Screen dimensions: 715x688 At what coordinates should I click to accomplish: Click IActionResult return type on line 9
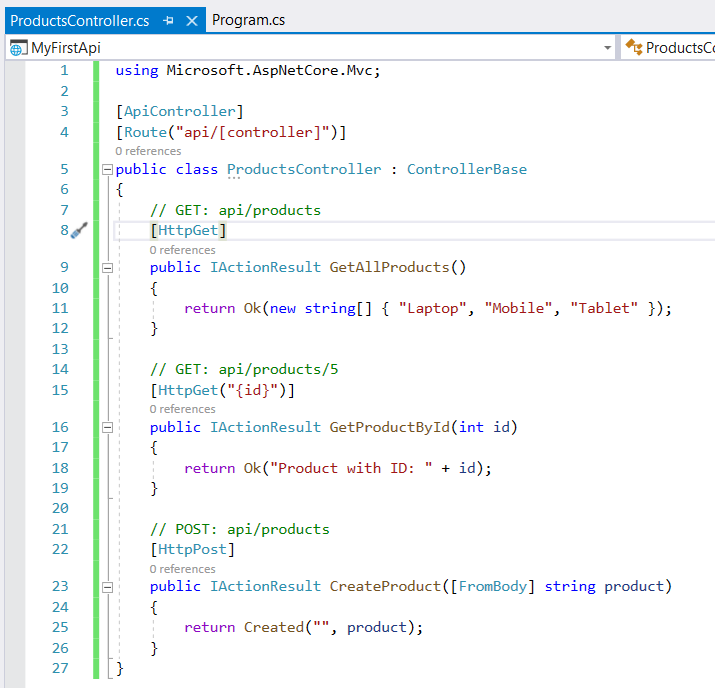tap(265, 267)
